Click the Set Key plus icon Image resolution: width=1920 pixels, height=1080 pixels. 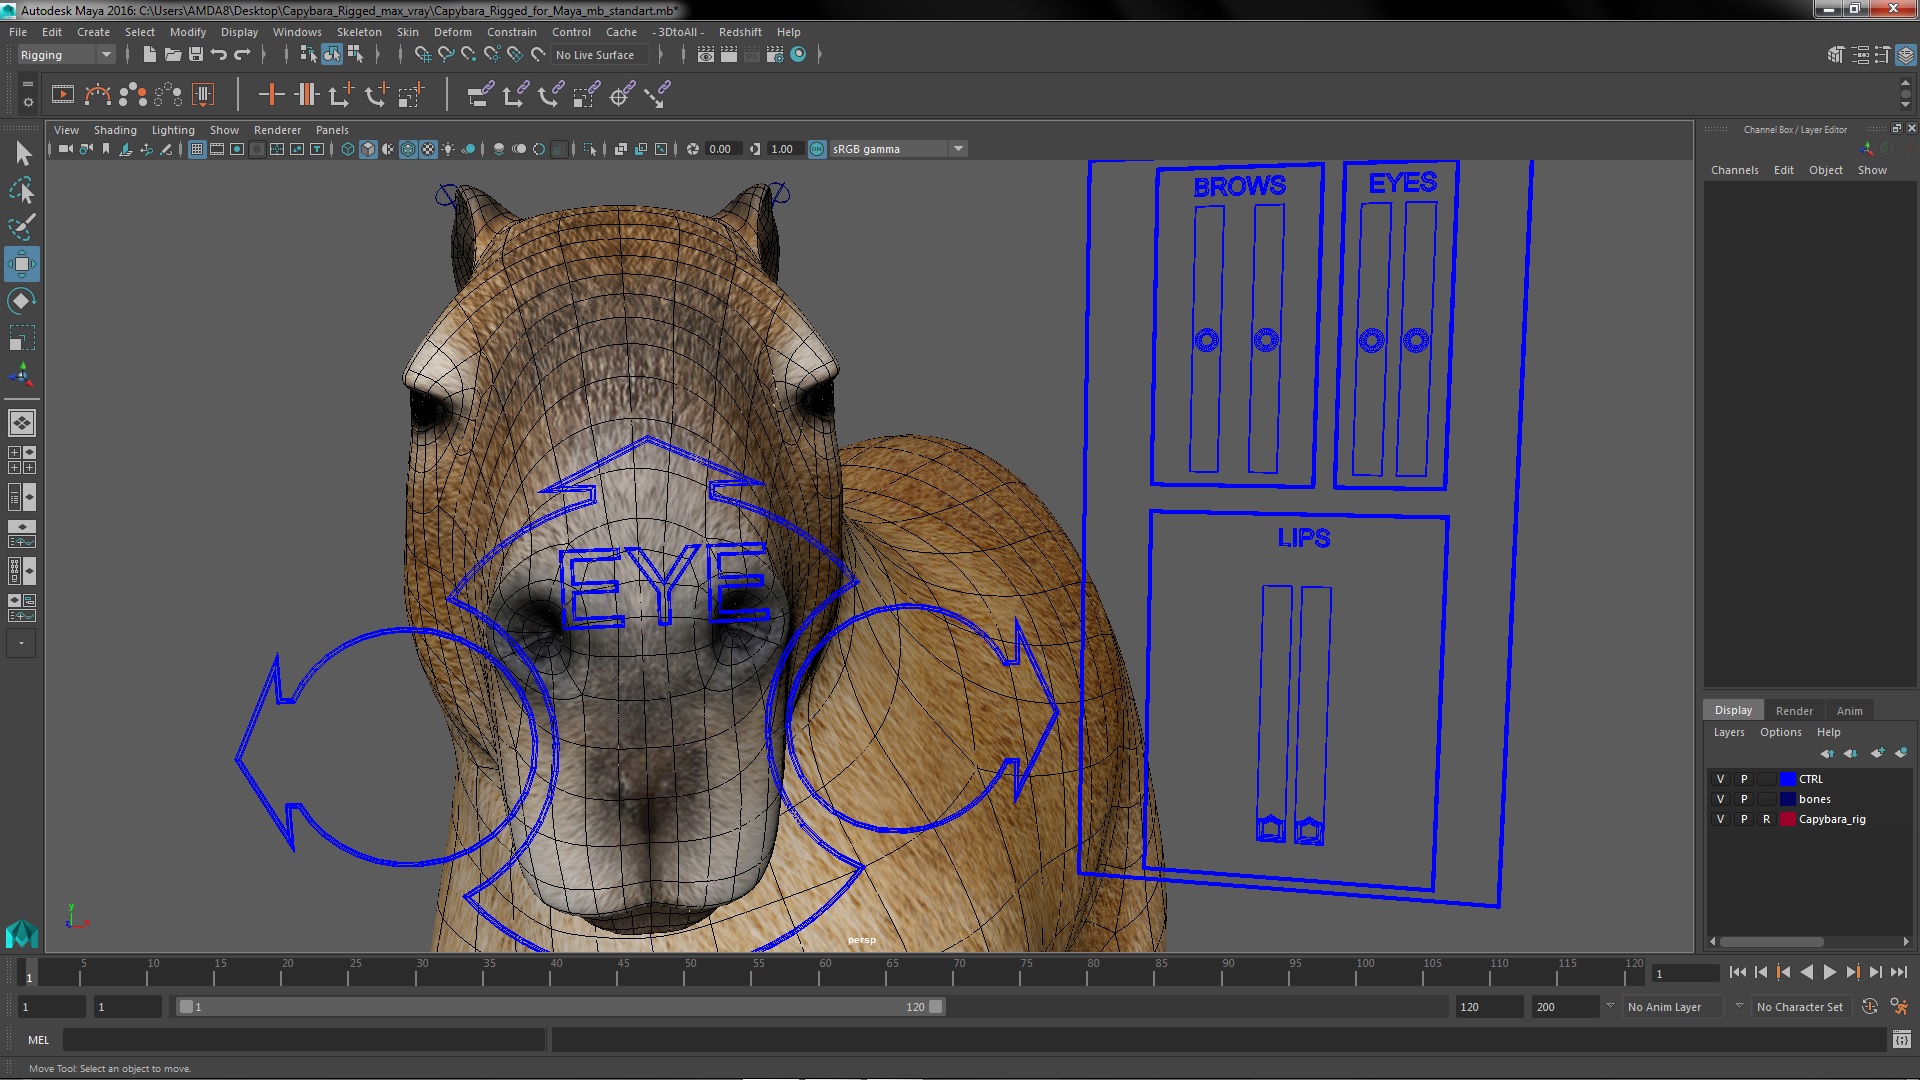pyautogui.click(x=271, y=95)
